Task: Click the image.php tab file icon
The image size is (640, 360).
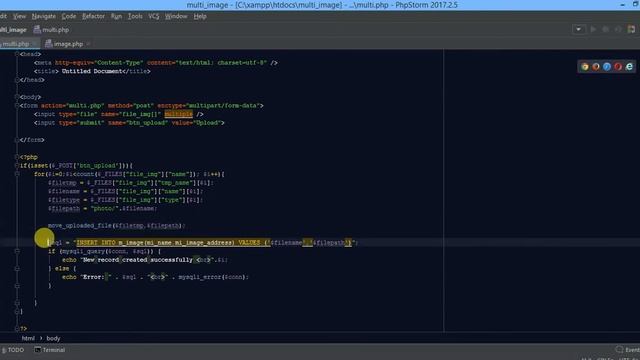Action: click(x=49, y=44)
